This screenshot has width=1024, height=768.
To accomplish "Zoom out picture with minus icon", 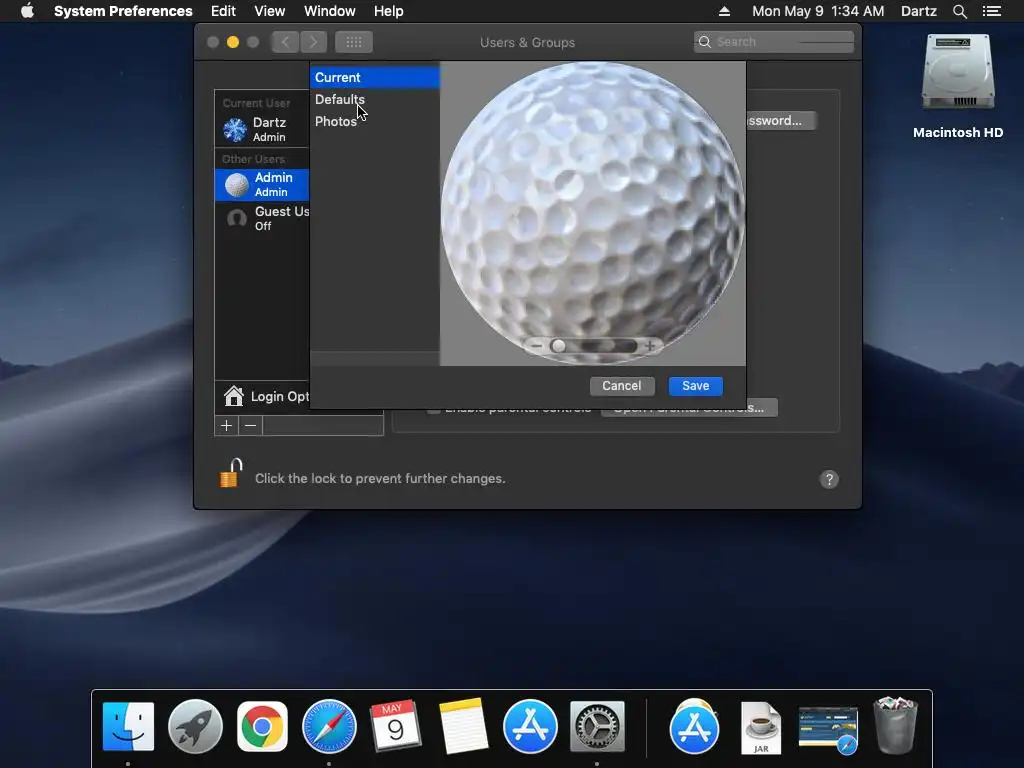I will point(537,345).
